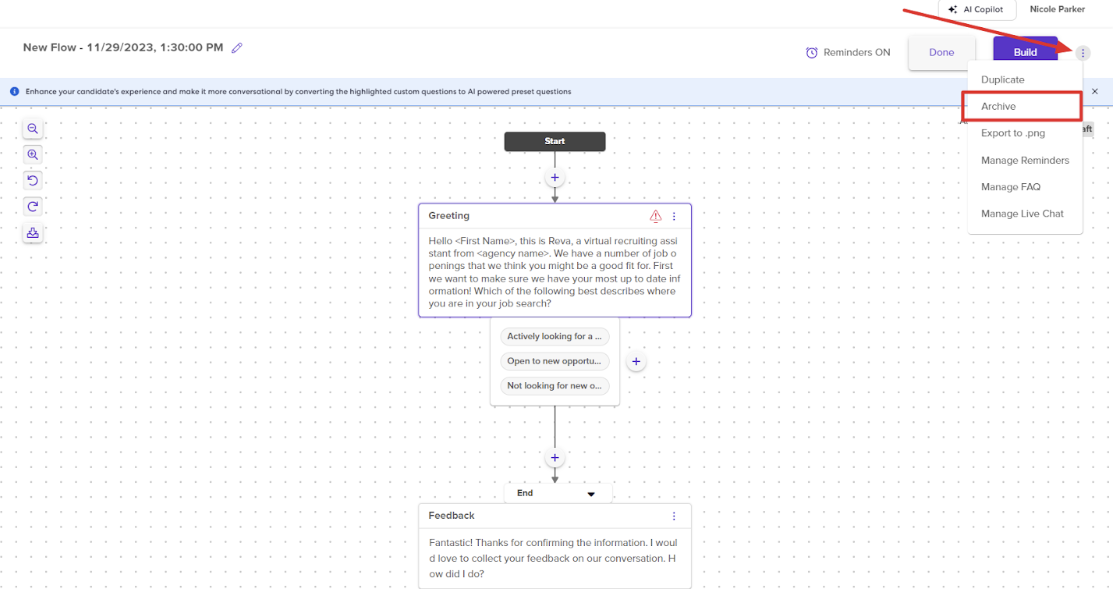Choose Export to .png option
Viewport: 1118px width, 604px height.
tap(1012, 133)
